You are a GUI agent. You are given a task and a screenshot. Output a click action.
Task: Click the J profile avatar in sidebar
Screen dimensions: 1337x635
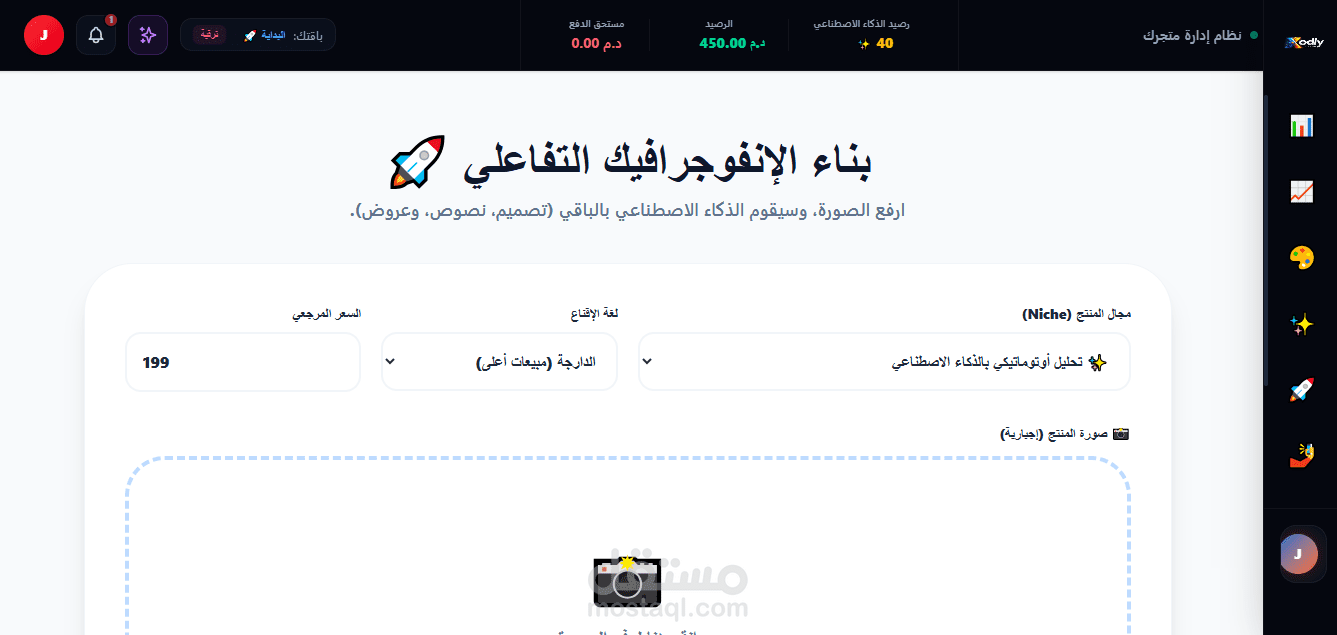(1299, 553)
